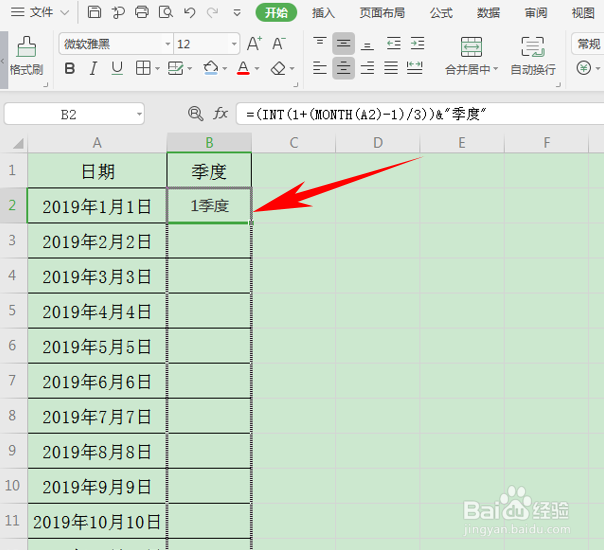Viewport: 604px width, 550px height.
Task: Apply red font color icon
Action: [243, 68]
